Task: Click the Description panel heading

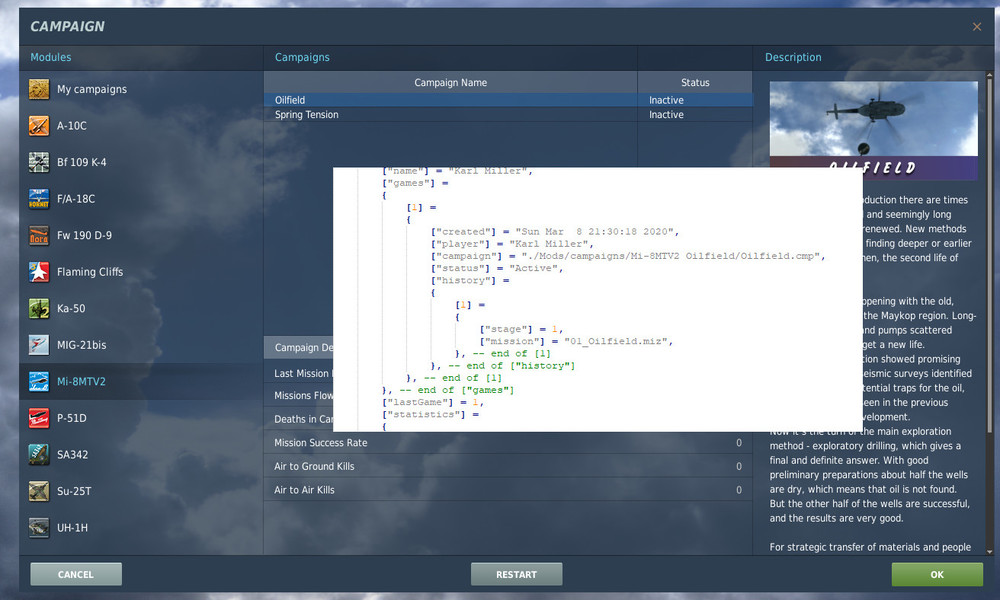Action: (793, 57)
